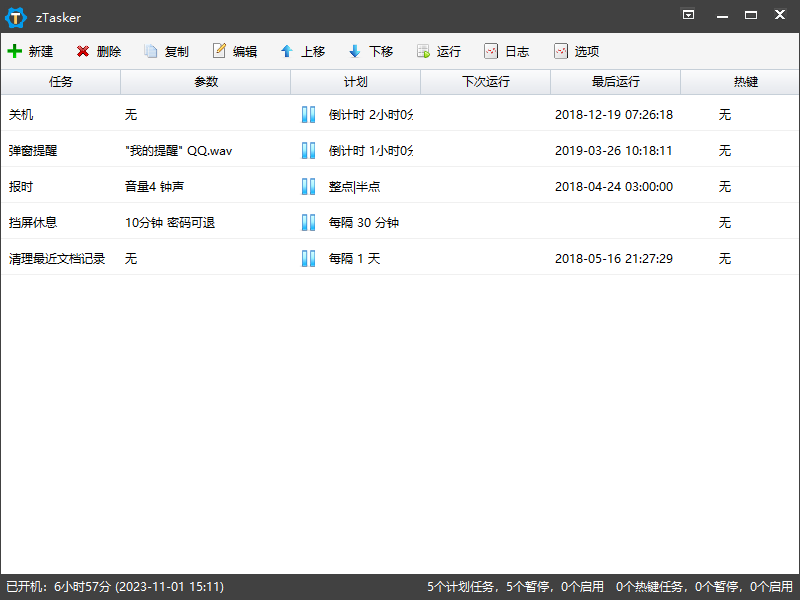Select the 清理最近文档记录 task row
The width and height of the screenshot is (800, 600).
(x=57, y=259)
